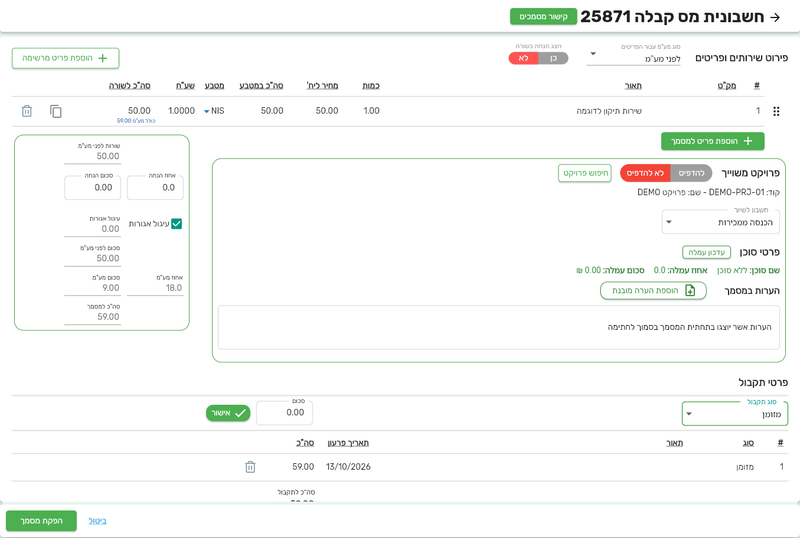Click the חיפוש פרויקט button
Viewport: 800px width, 538px height.
coord(585,173)
